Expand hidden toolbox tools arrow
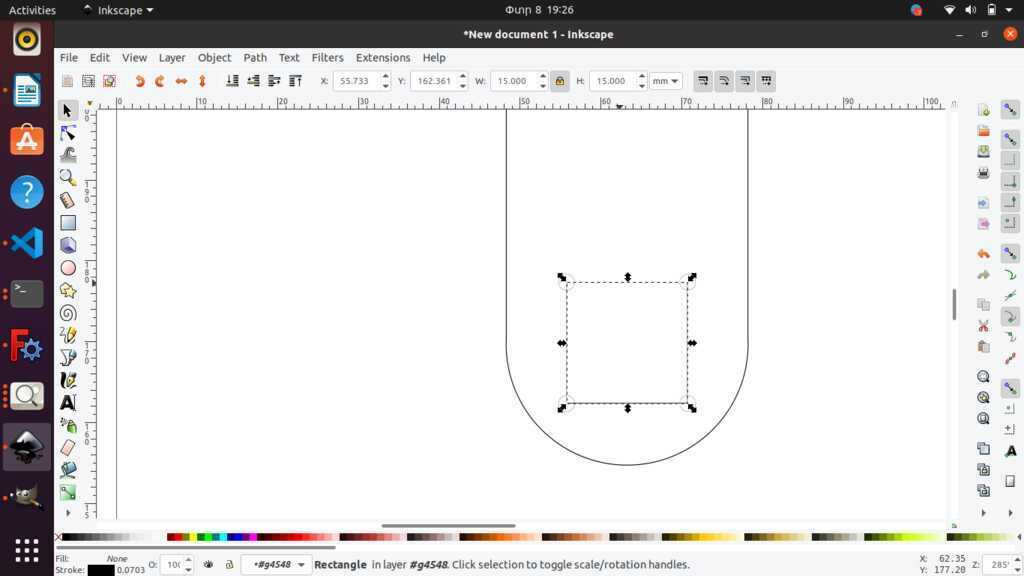 click(x=67, y=513)
